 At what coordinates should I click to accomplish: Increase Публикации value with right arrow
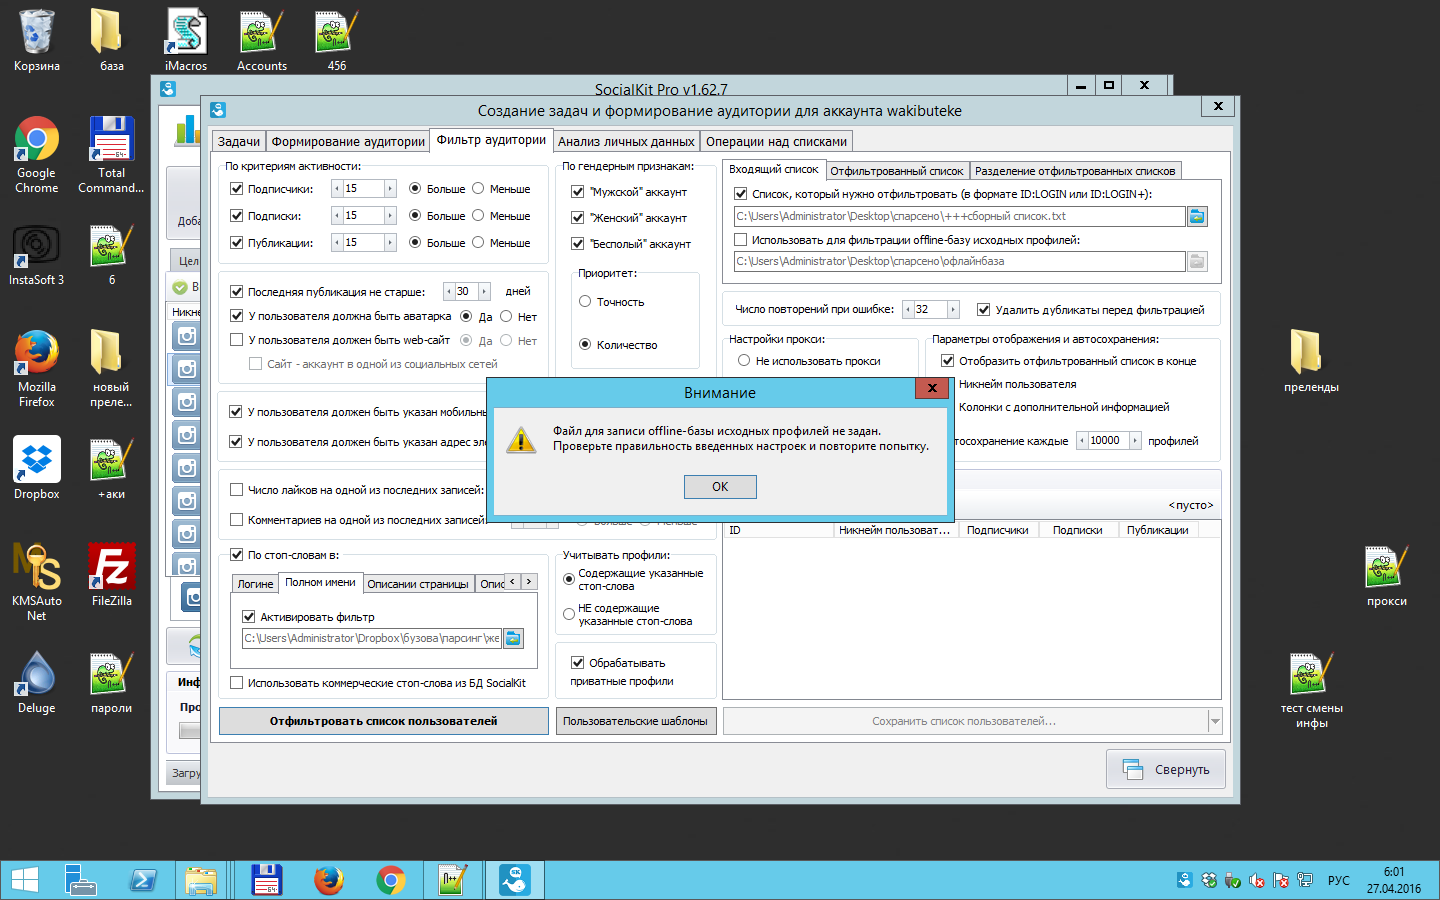point(390,243)
